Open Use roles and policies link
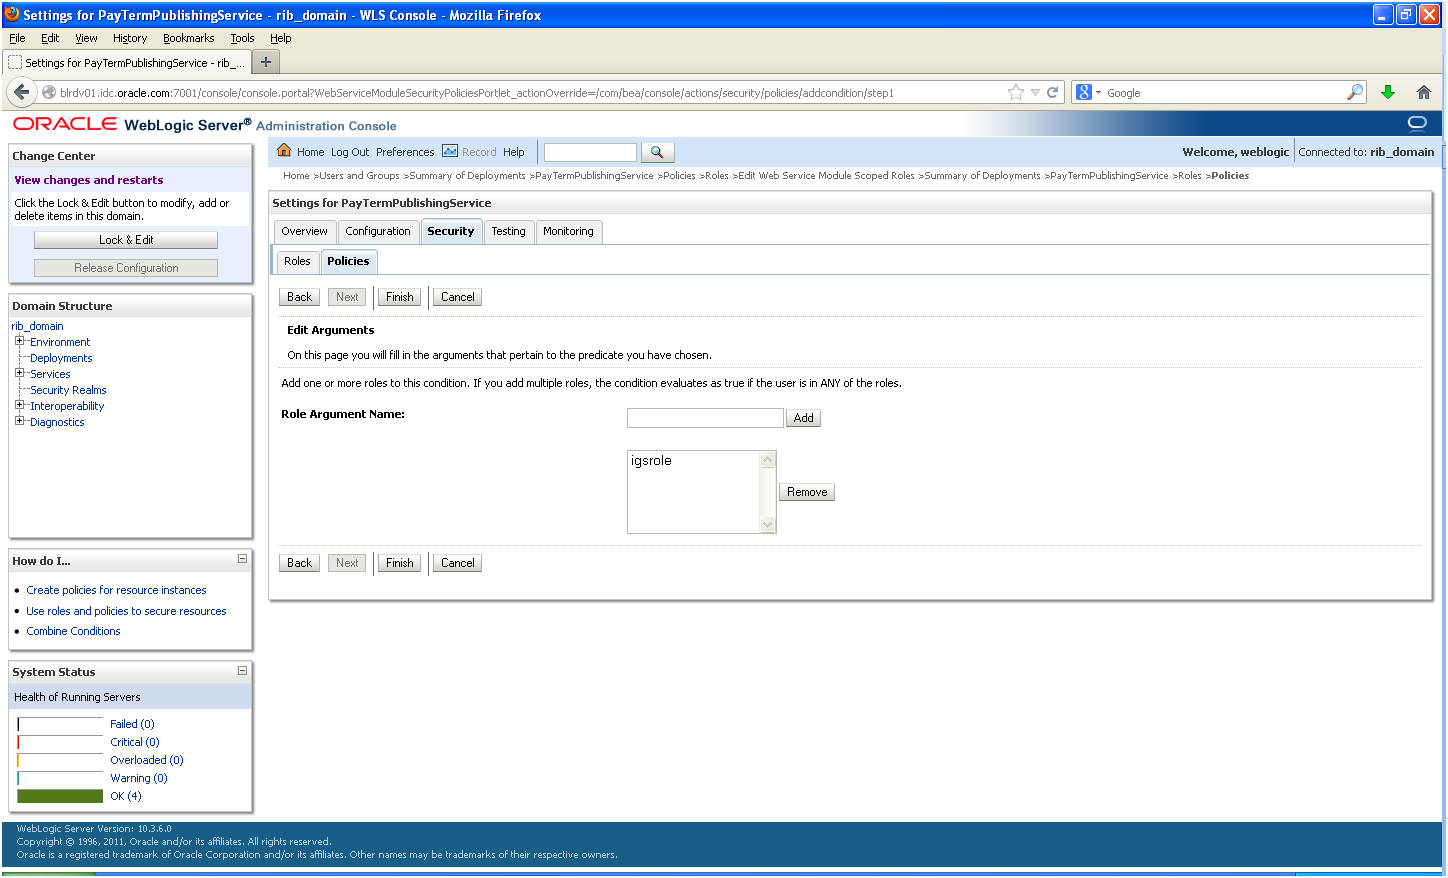This screenshot has width=1448, height=878. pos(126,611)
